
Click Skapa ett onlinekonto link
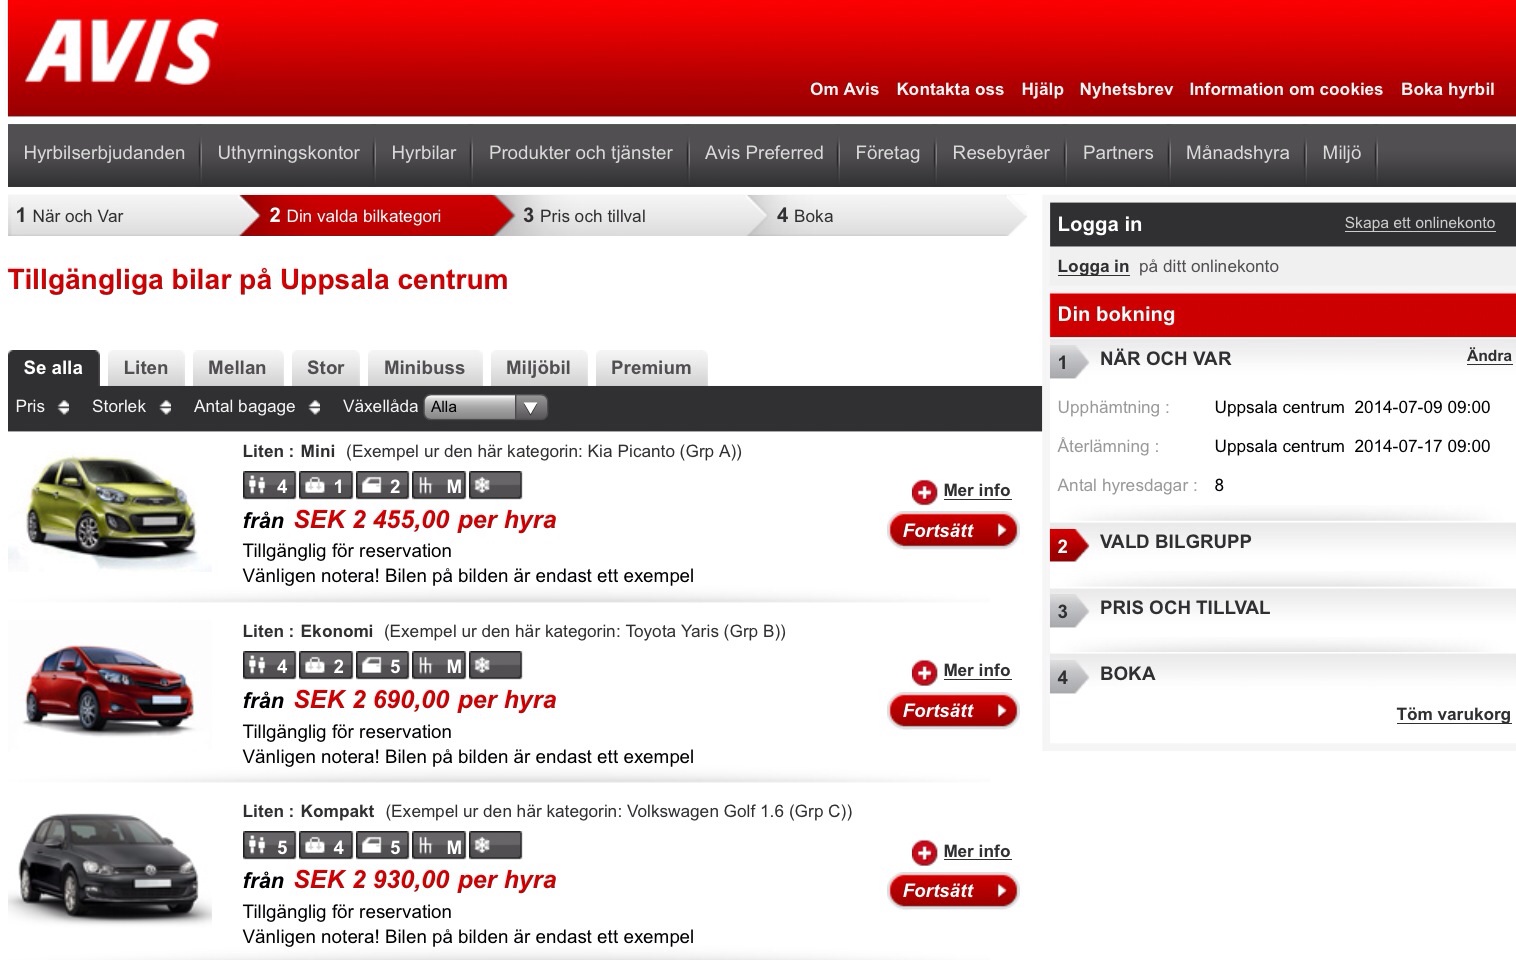coord(1419,223)
